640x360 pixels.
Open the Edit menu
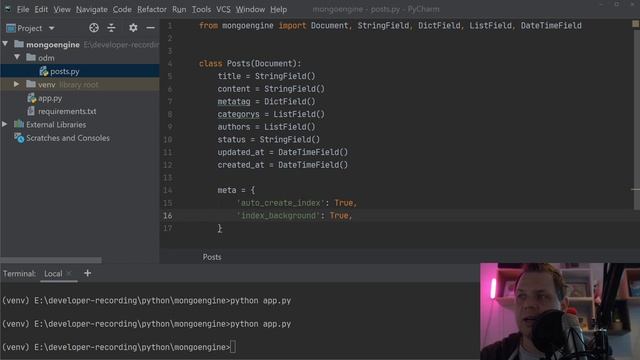(41, 9)
